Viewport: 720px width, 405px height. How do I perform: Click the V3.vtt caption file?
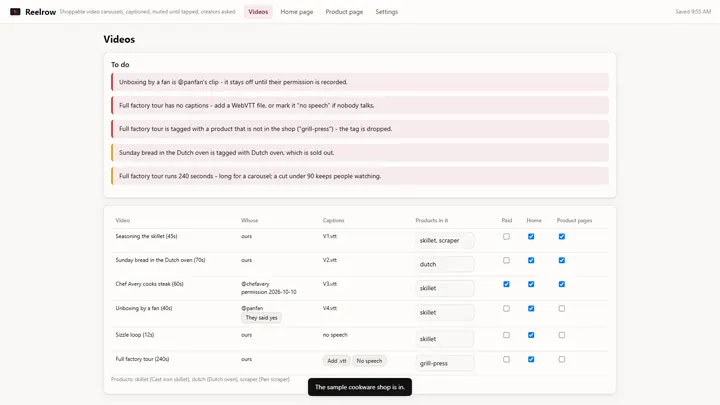coord(330,284)
